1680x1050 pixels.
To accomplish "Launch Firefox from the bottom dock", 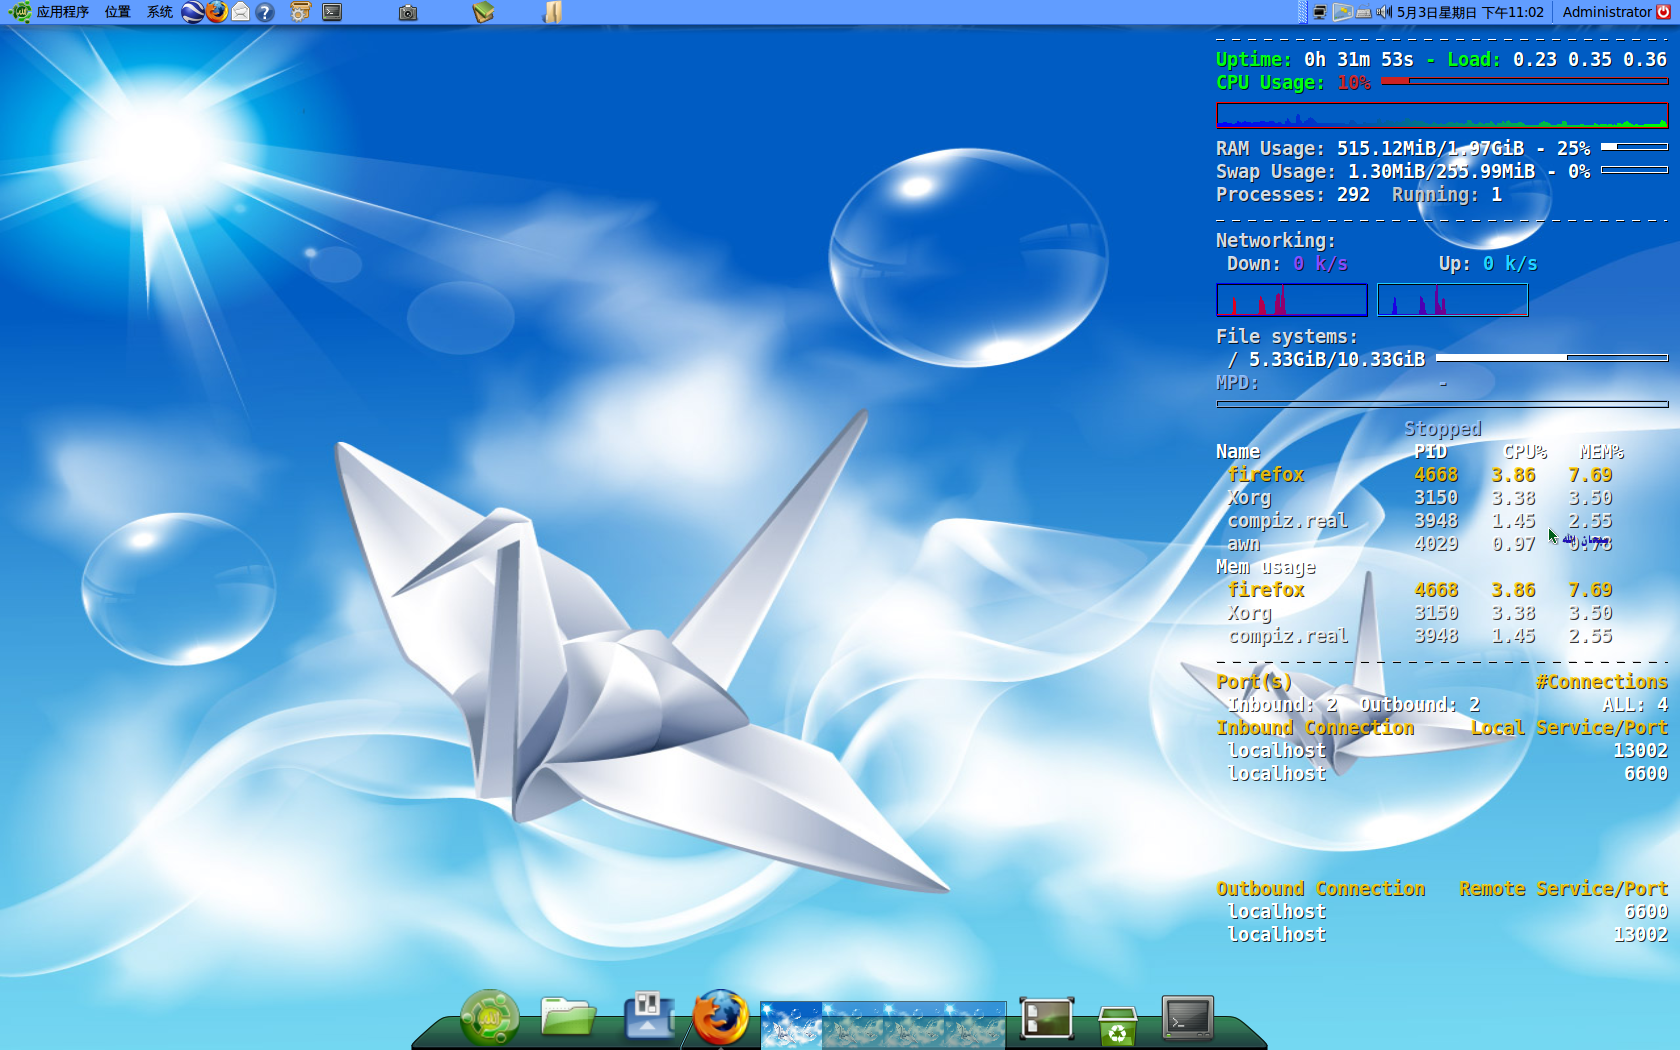I will coord(720,1017).
